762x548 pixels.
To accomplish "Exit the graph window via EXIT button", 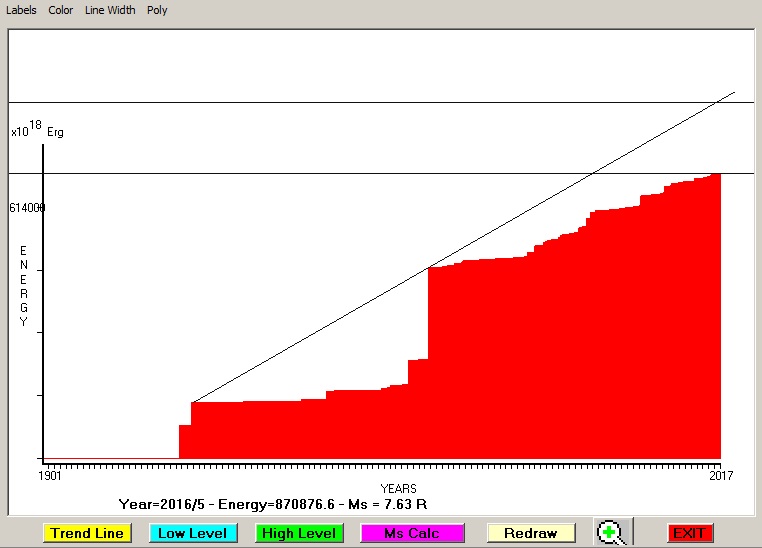I will pos(688,533).
